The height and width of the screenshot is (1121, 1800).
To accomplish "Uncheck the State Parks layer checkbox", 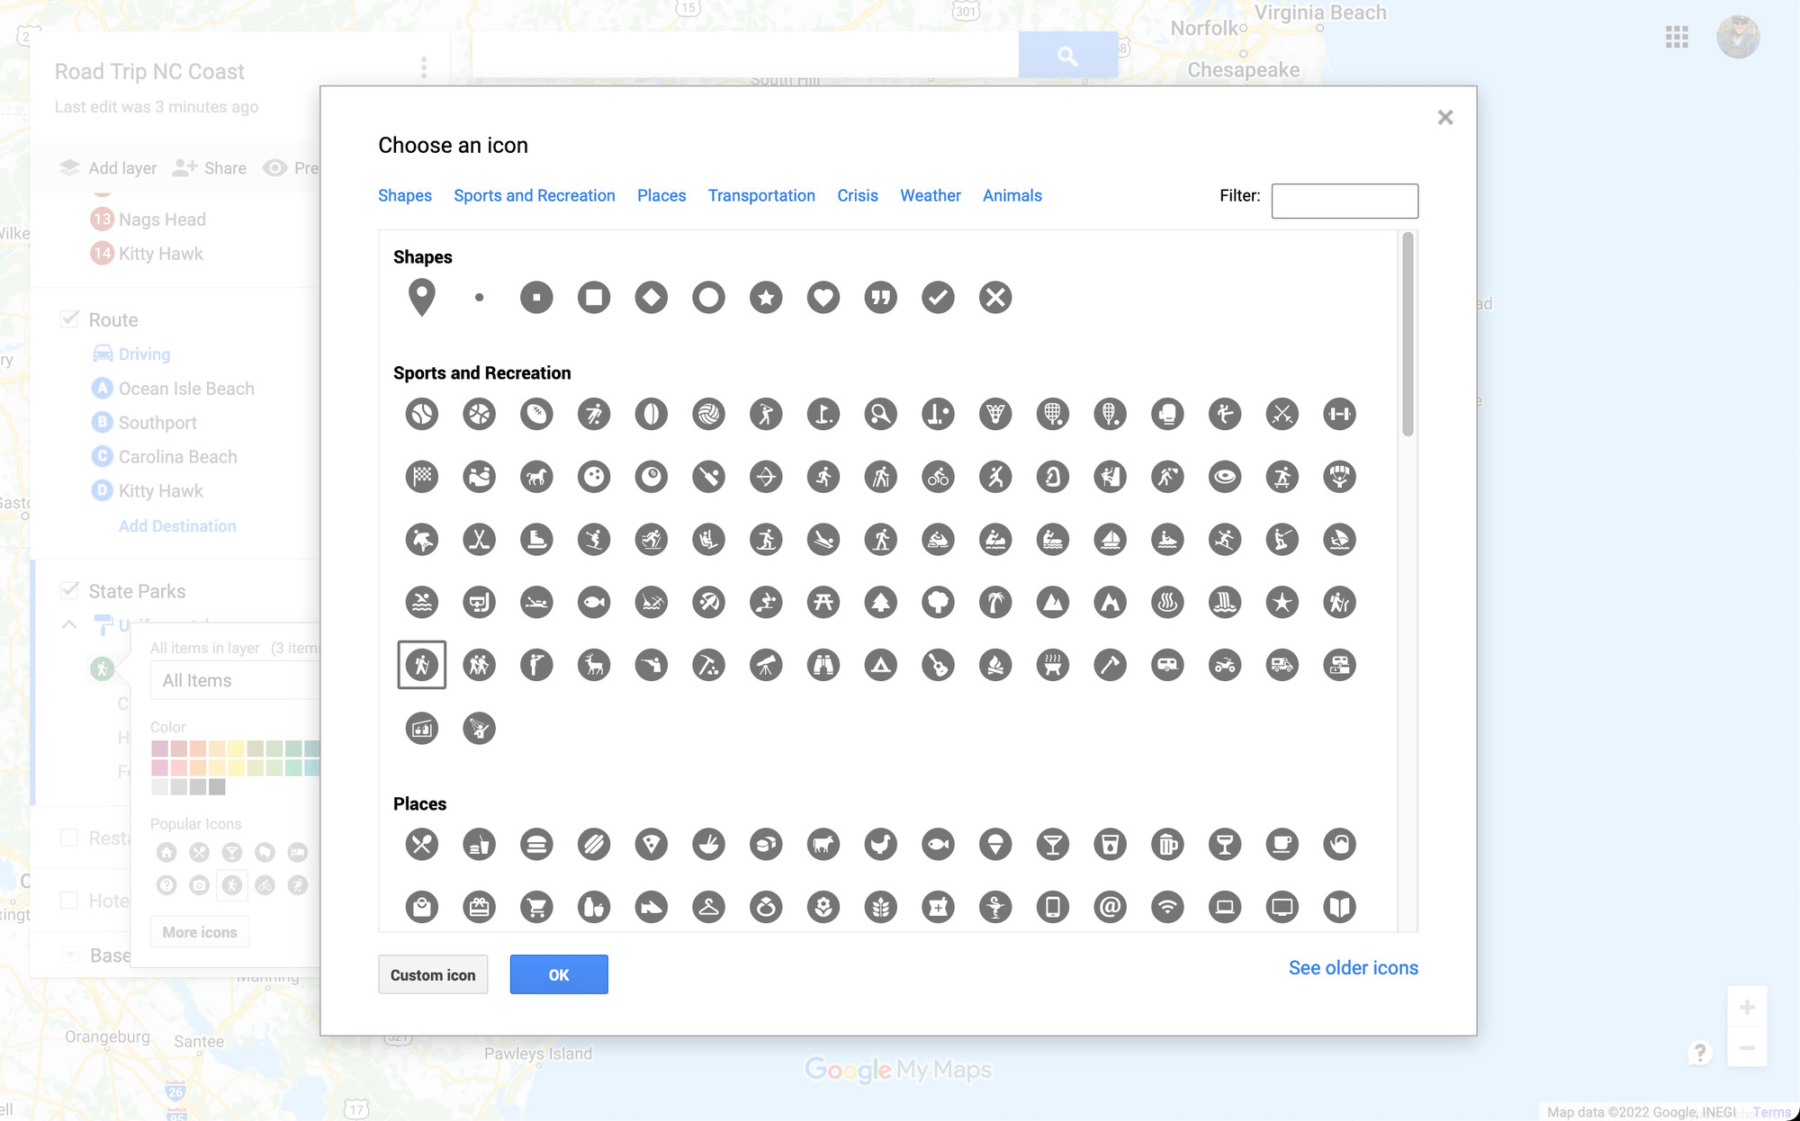I will [x=69, y=590].
